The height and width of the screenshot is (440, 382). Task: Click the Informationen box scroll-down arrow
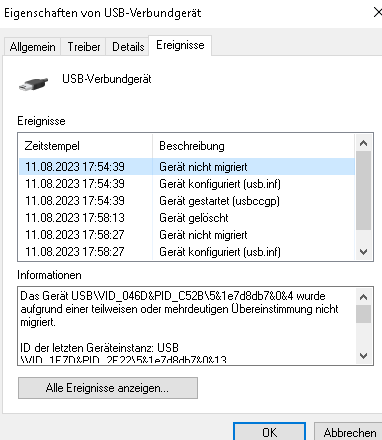point(363,355)
